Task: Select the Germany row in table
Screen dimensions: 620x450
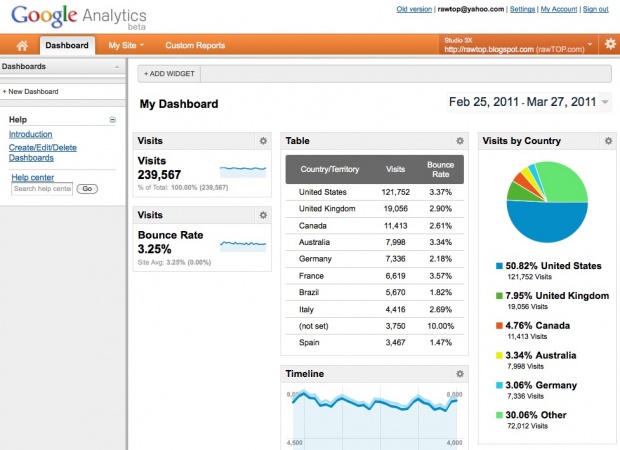Action: pos(374,259)
